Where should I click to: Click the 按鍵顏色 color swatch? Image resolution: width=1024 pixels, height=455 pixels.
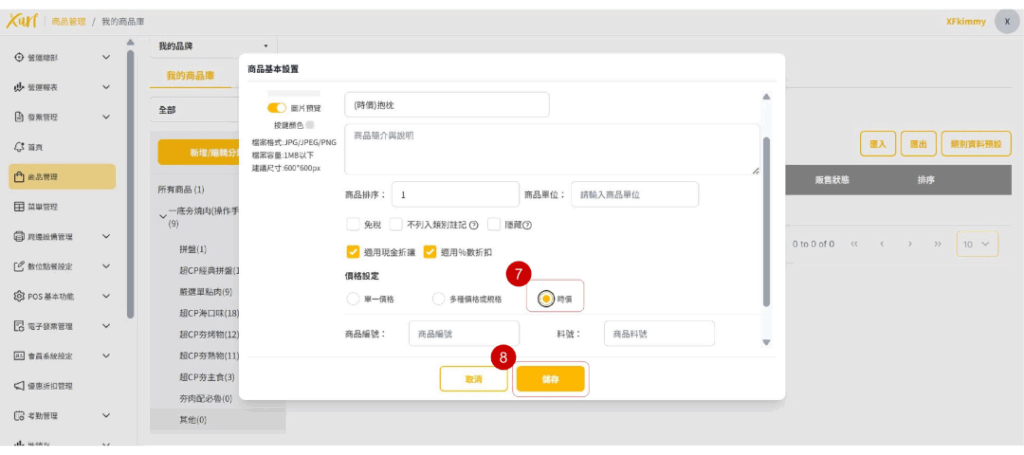point(310,125)
